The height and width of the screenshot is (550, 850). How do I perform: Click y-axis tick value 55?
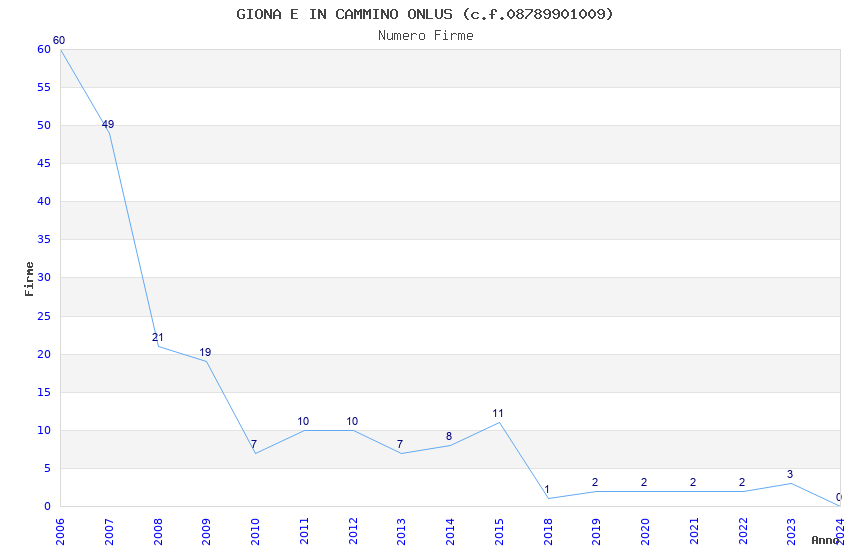pos(44,87)
